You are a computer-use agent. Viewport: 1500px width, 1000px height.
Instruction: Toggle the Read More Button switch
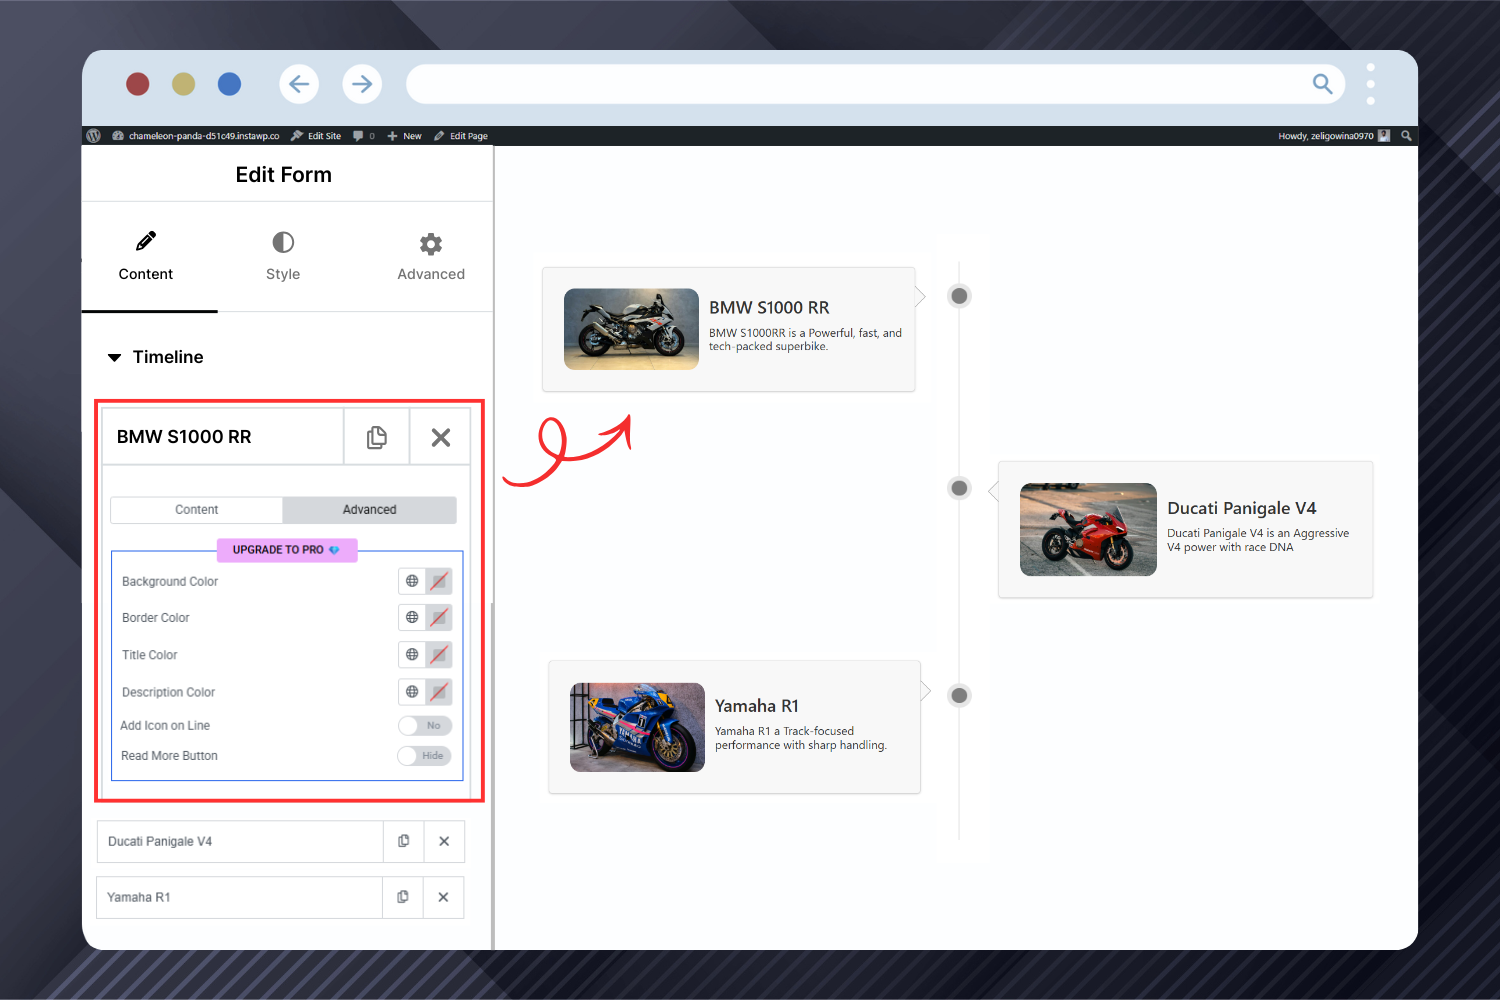[425, 755]
